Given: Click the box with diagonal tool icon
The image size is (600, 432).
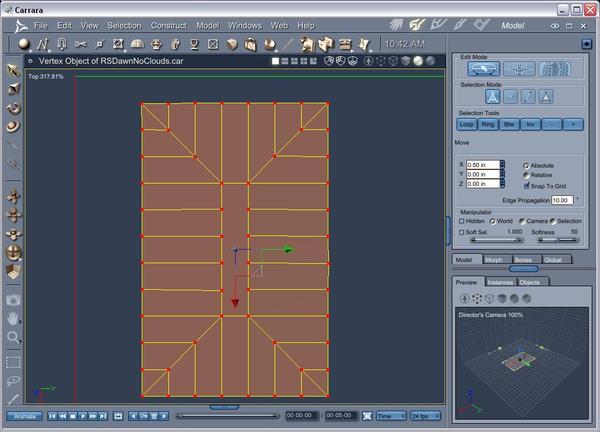Looking at the screenshot, I should (118, 44).
